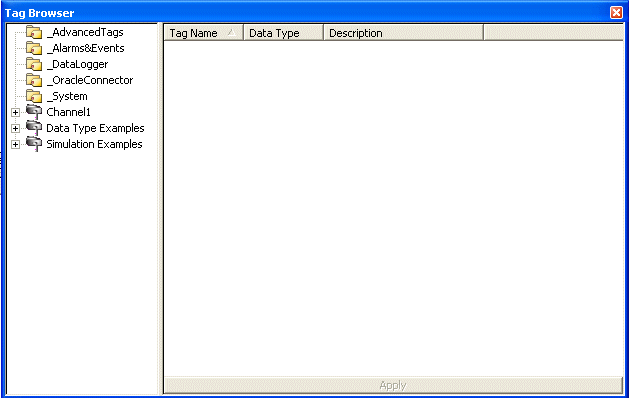
Task: Select the _System label
Action: (67, 96)
